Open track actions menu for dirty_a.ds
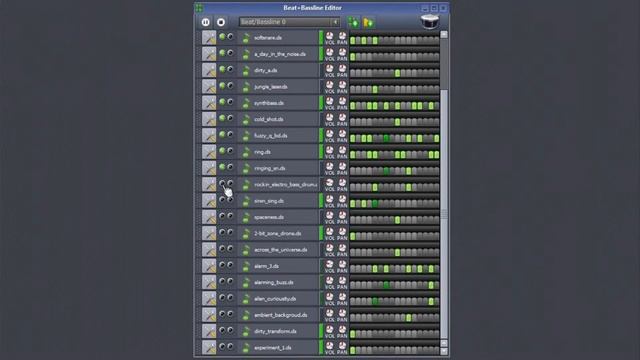640x360 pixels. pos(209,70)
